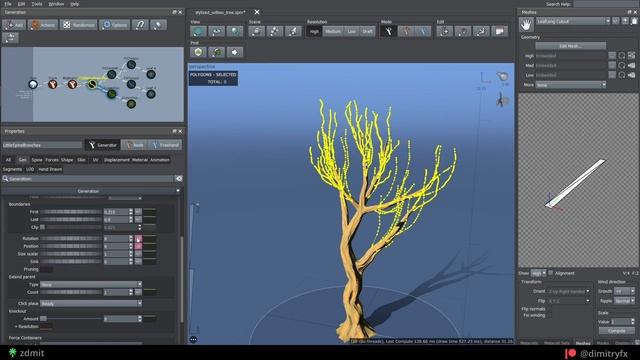The image size is (640, 360).
Task: Click first Scene toolbar icon
Action: [x=257, y=31]
